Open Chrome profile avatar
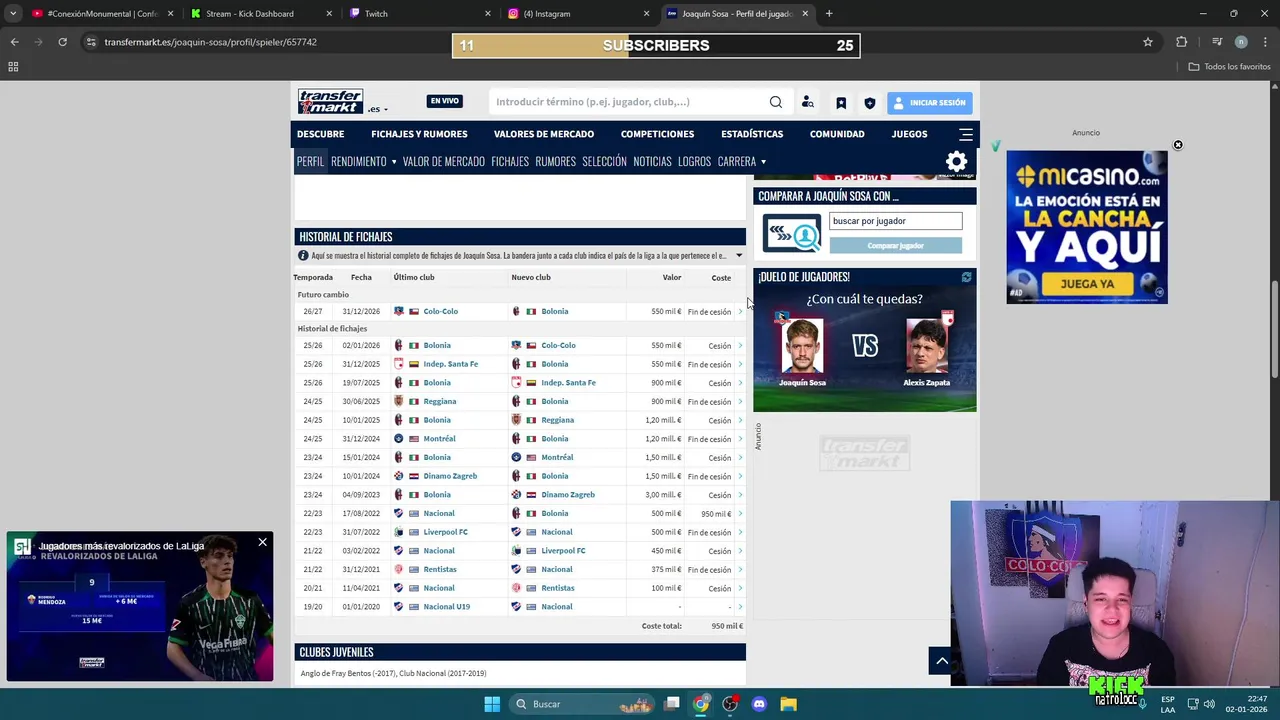Viewport: 1280px width, 720px height. [1241, 42]
